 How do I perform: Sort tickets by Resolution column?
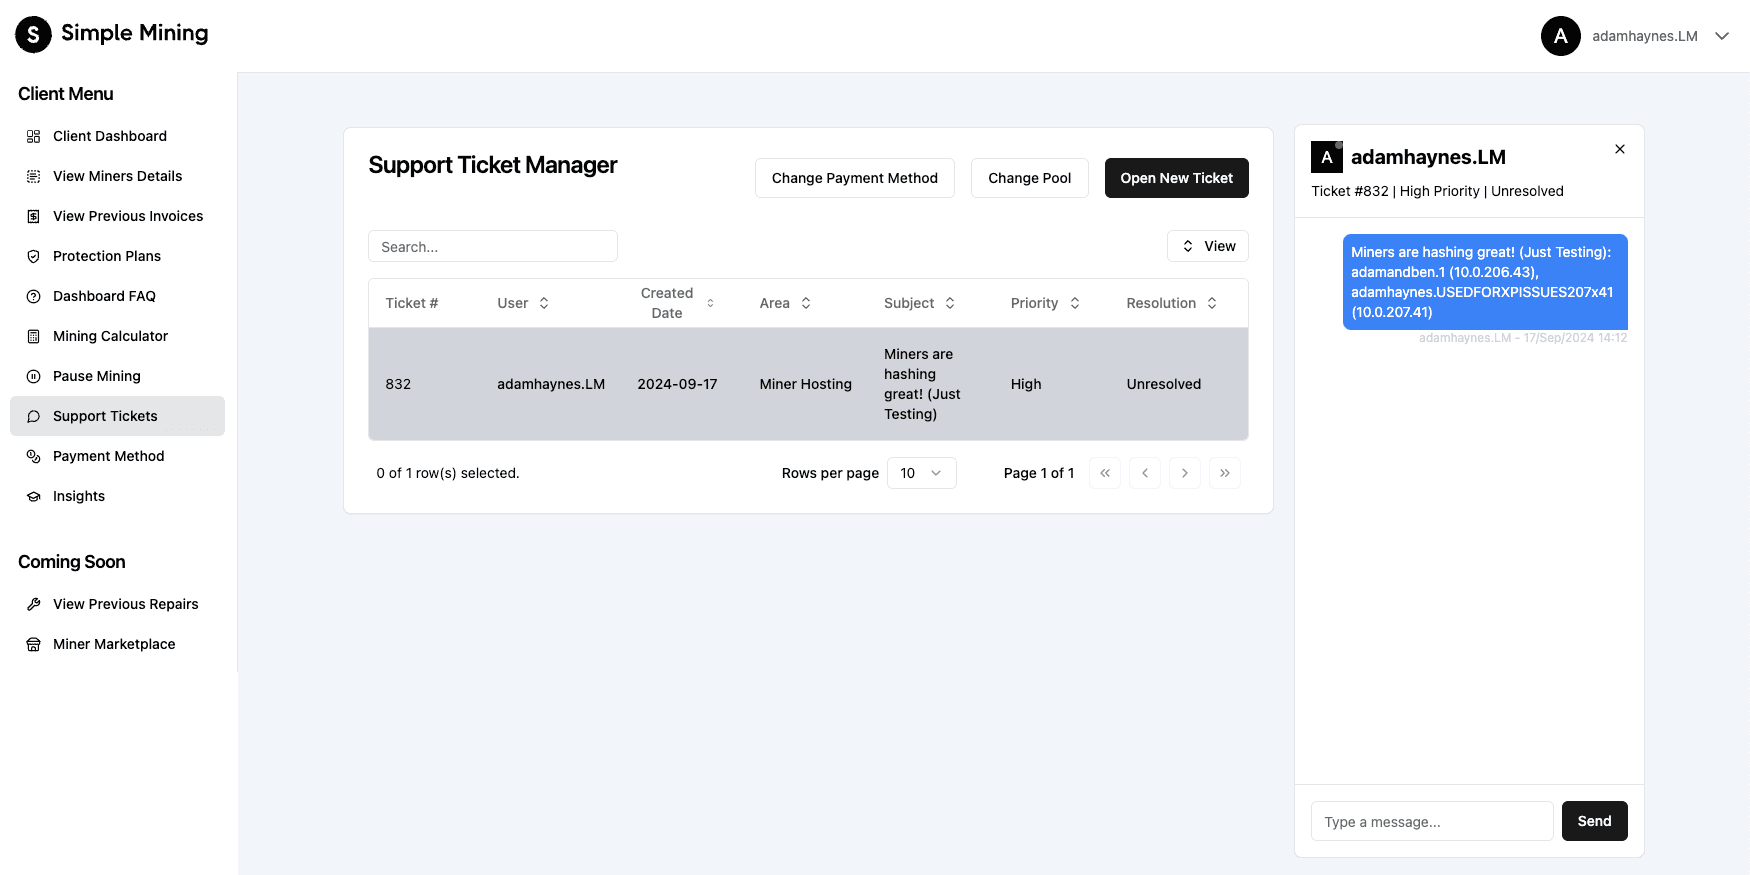1171,303
